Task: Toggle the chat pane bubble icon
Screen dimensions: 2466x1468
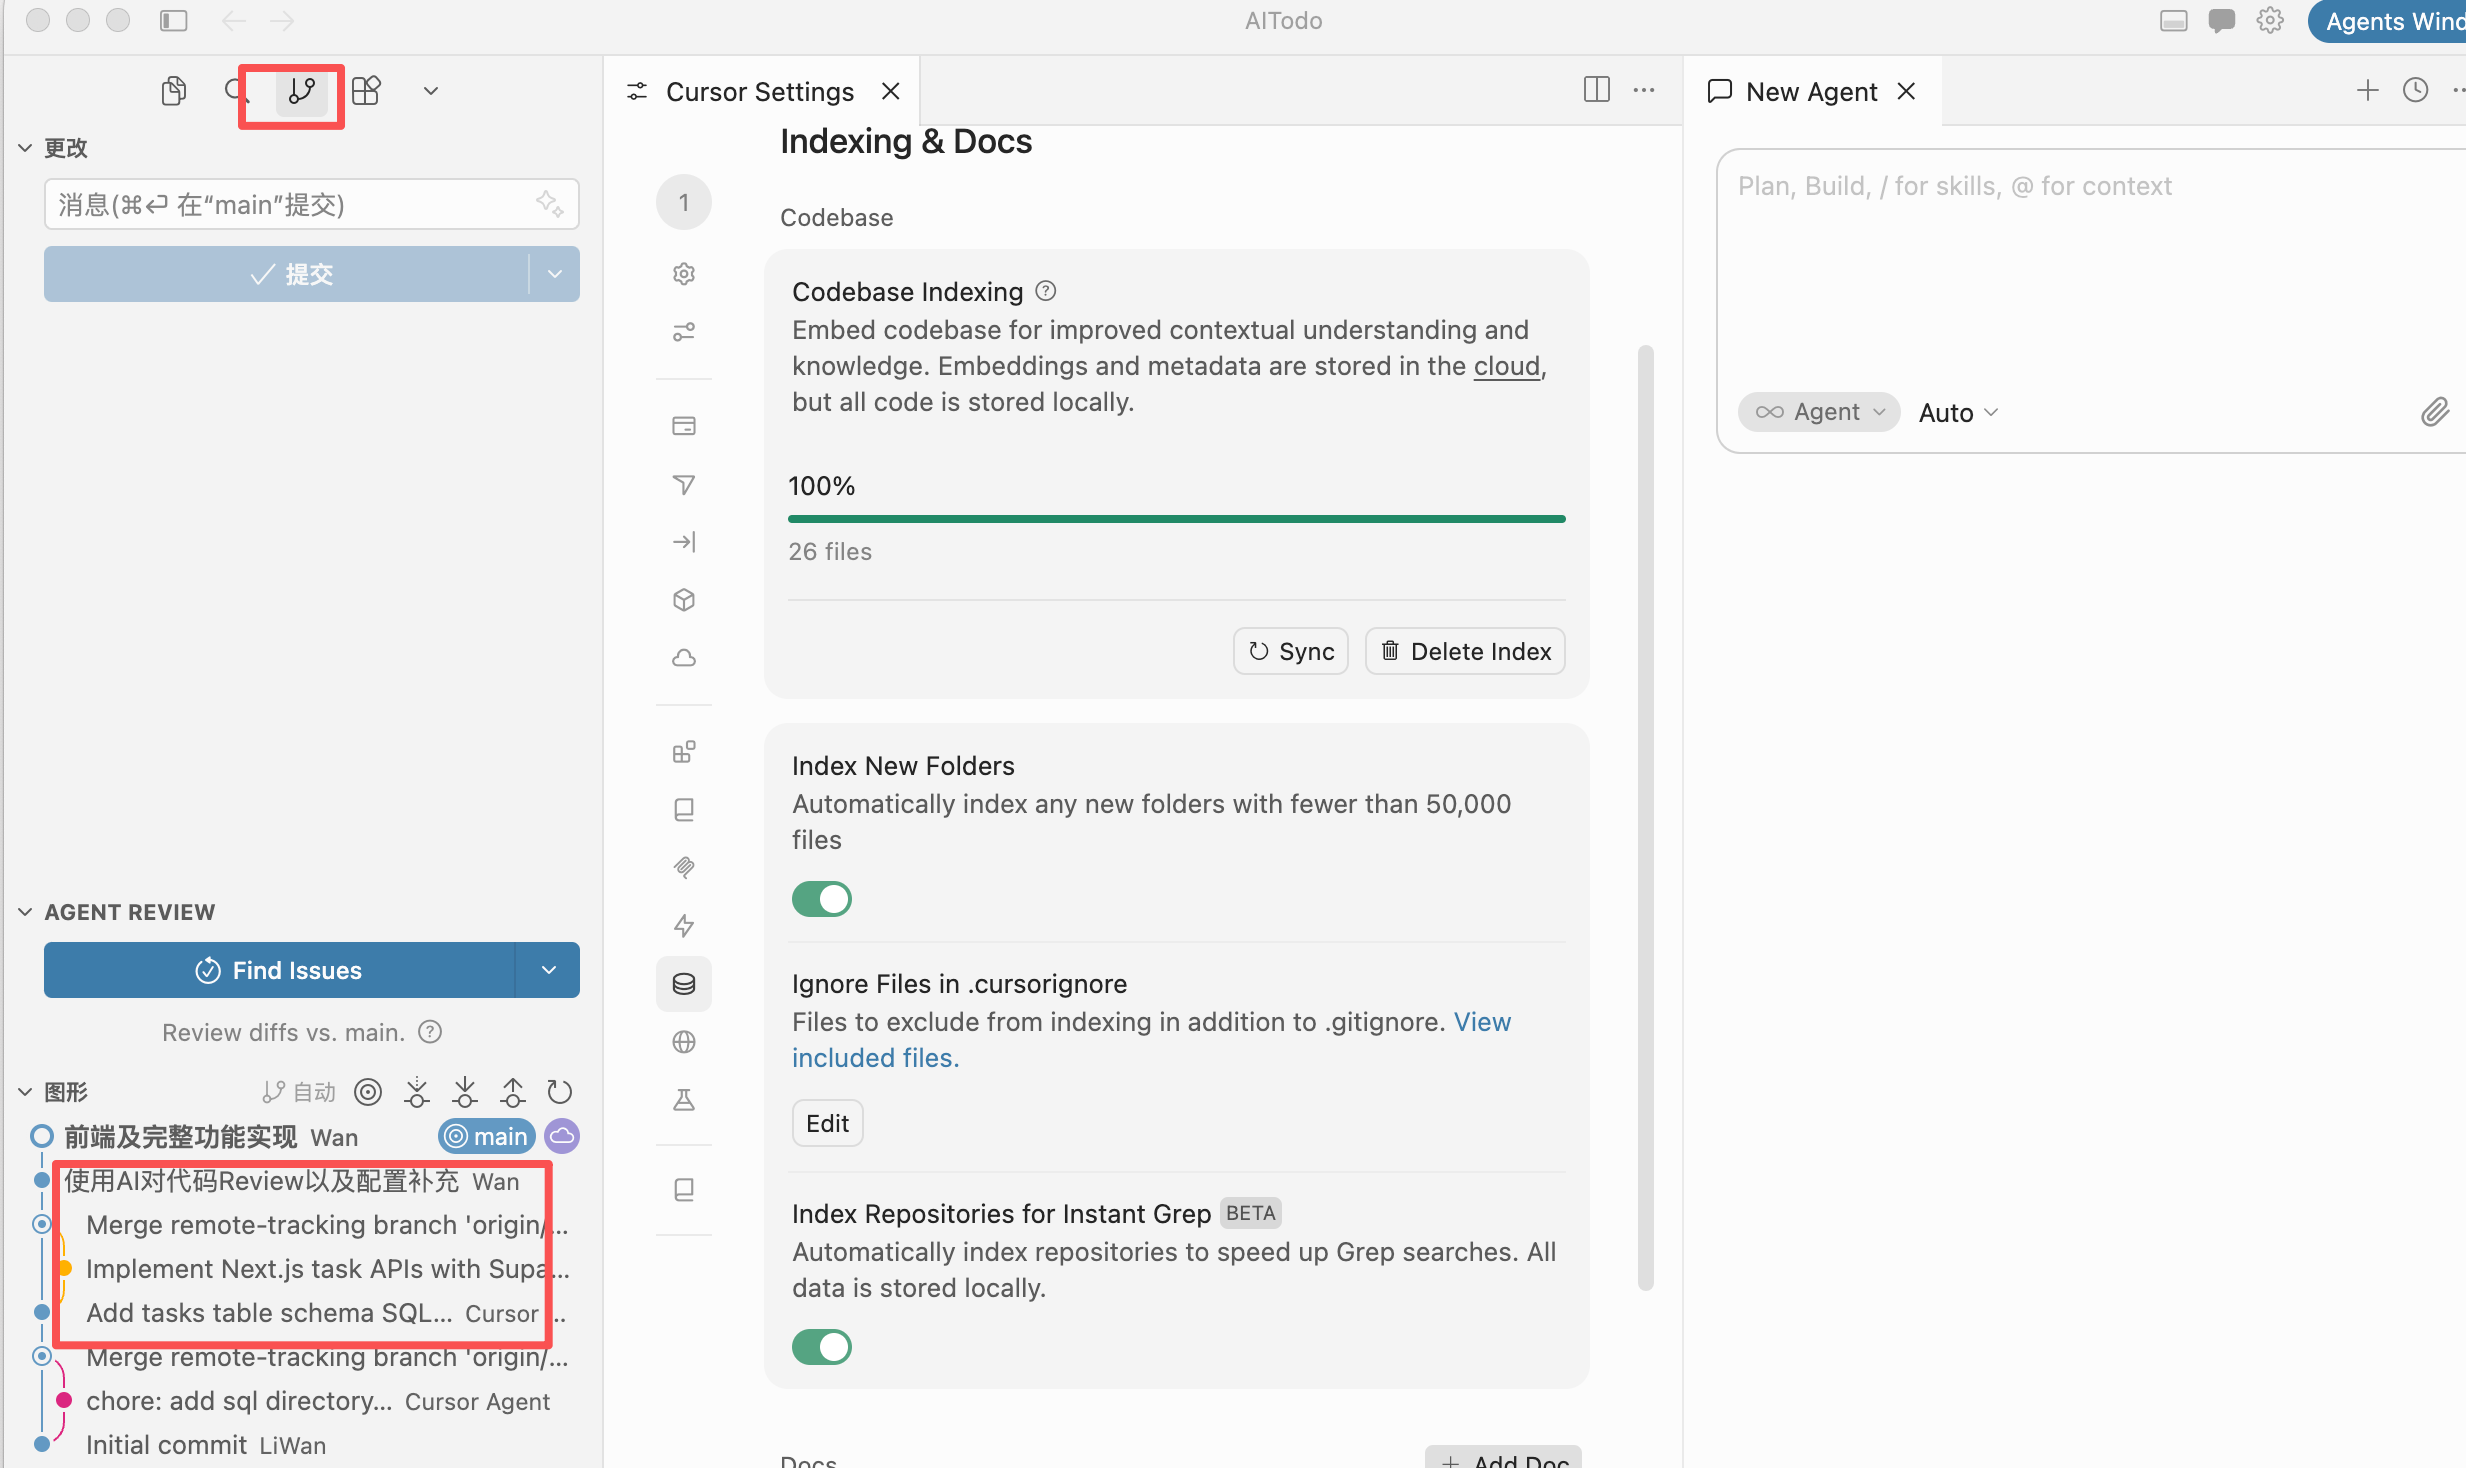Action: click(x=2221, y=21)
